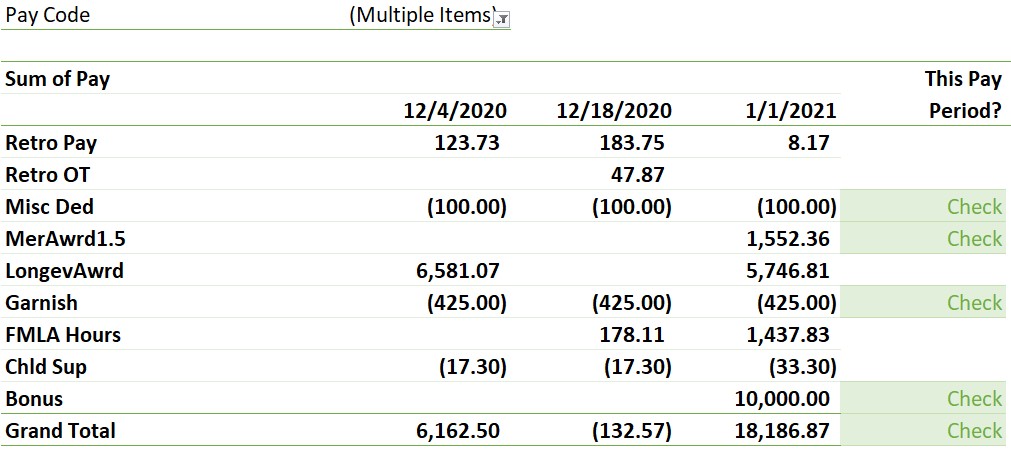1011x450 pixels.
Task: Select the 12/18/2020 column header
Action: [x=614, y=110]
